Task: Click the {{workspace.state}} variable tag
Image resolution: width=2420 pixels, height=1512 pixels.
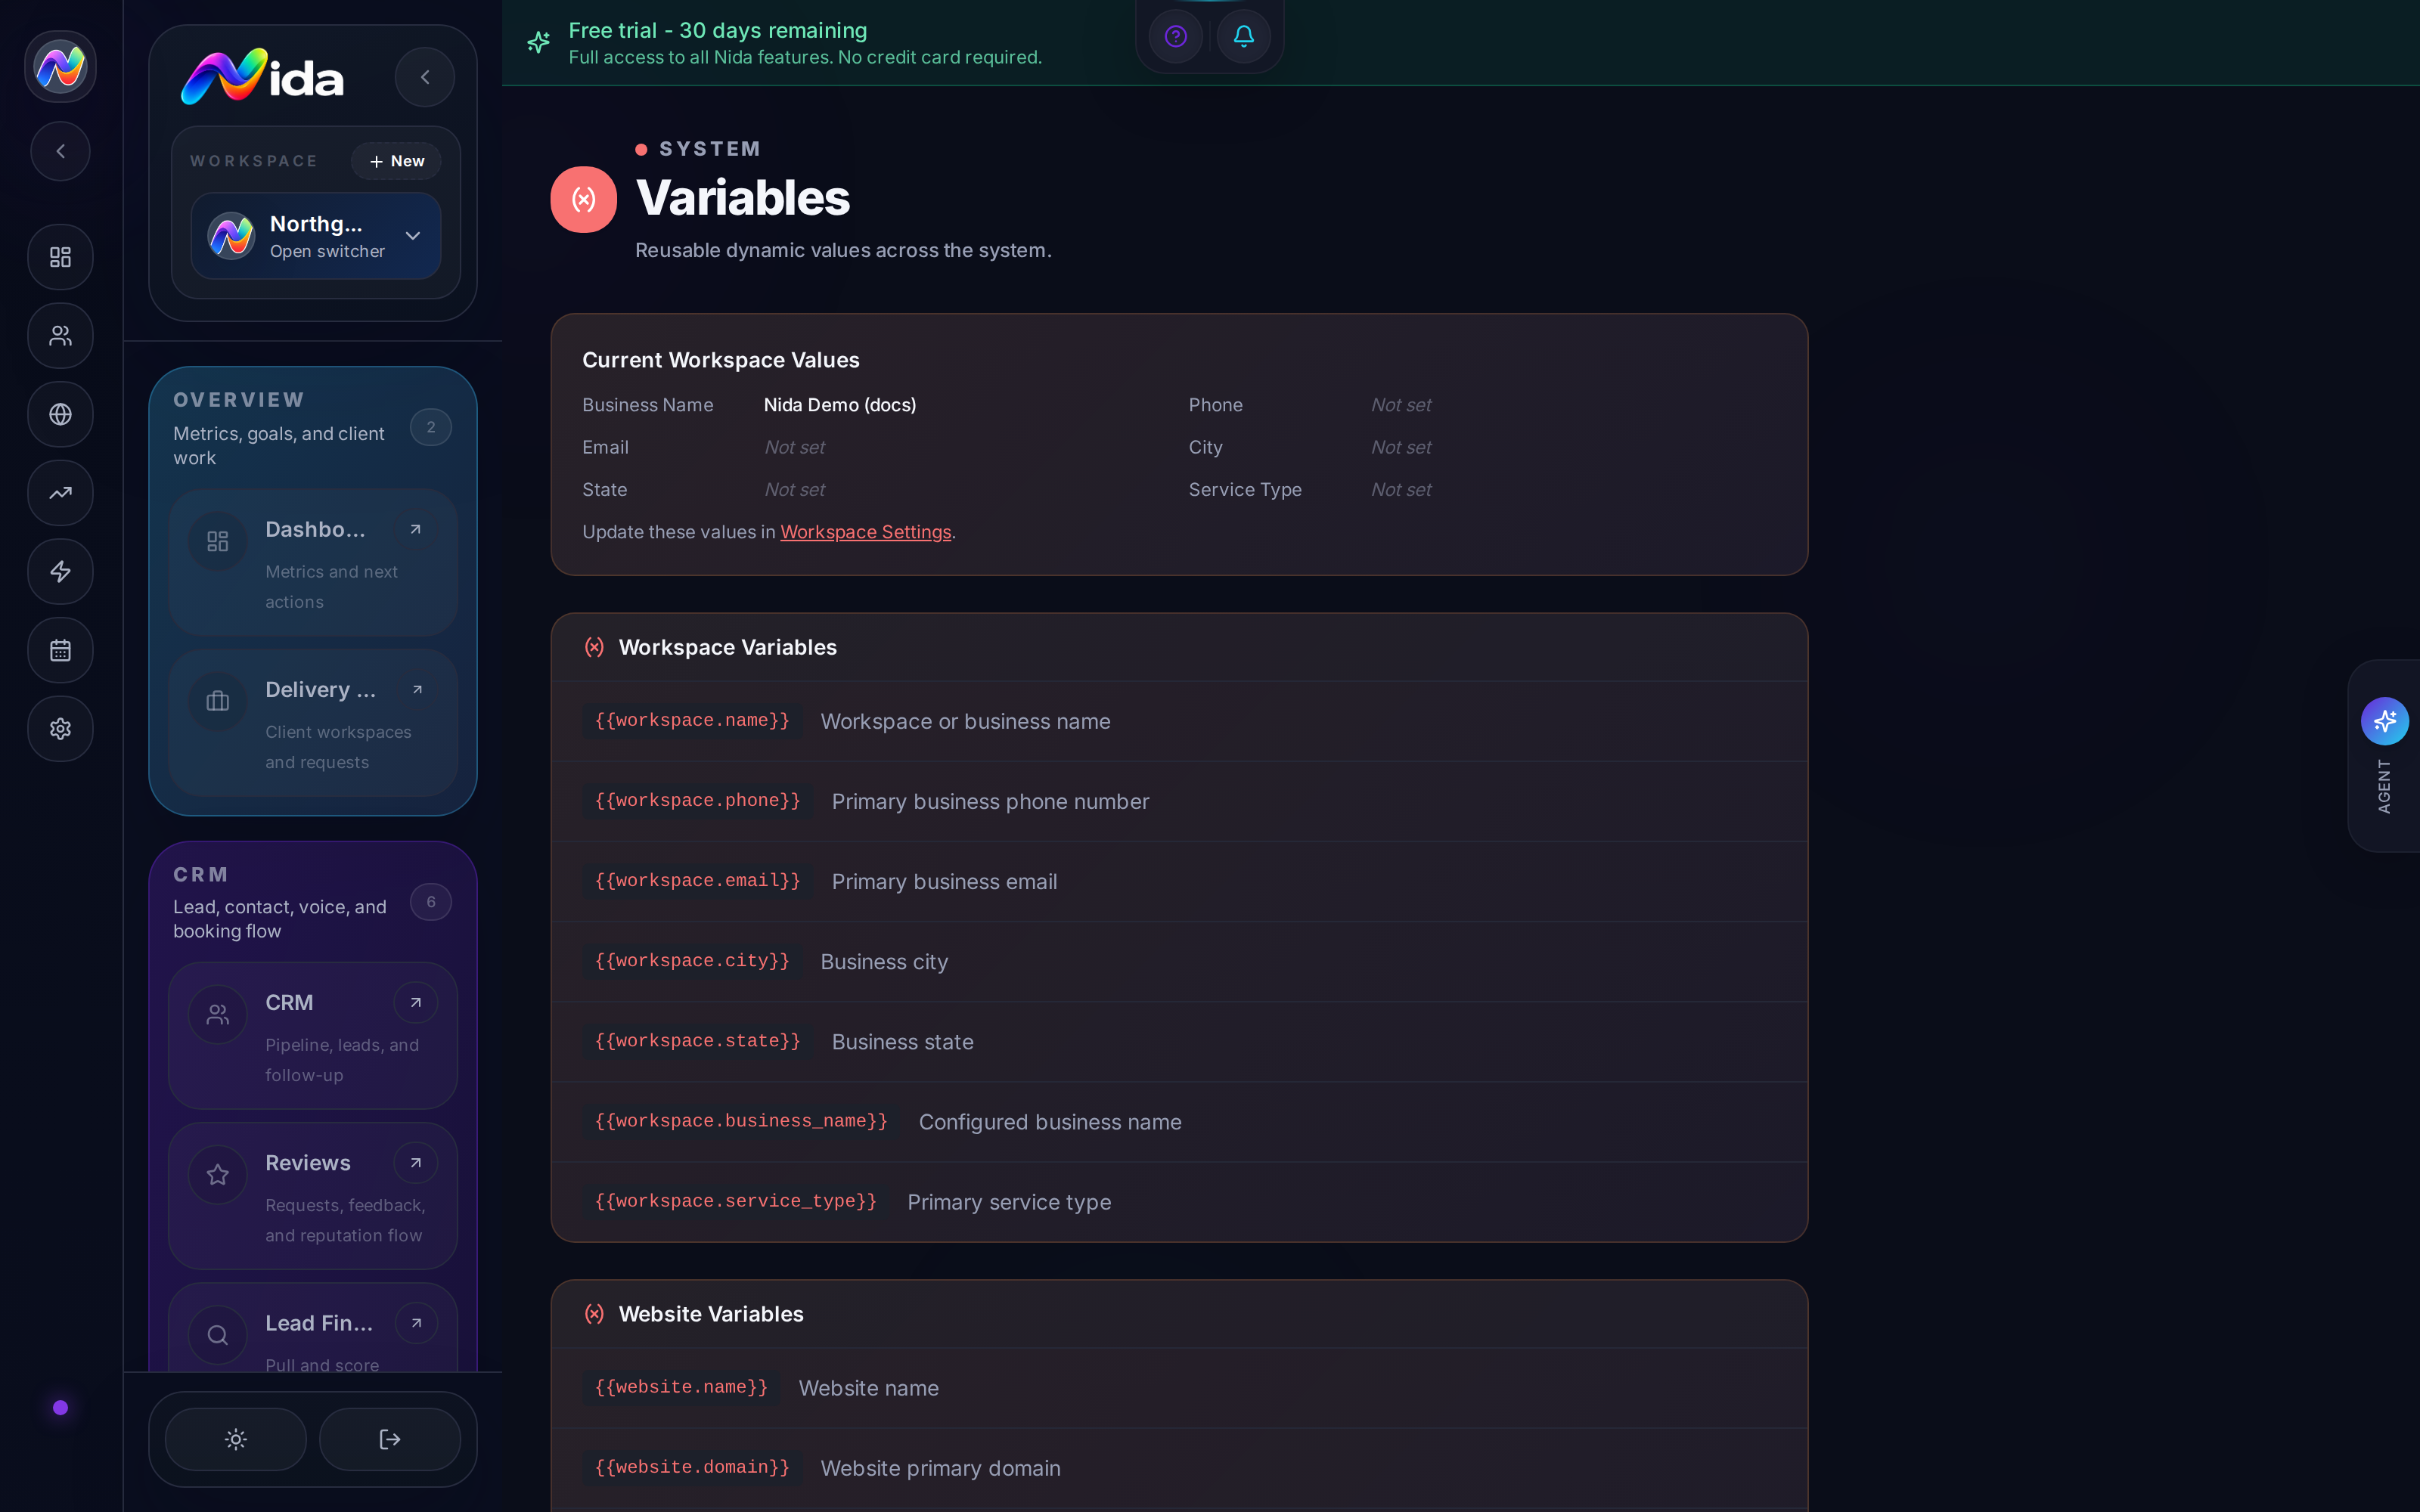Action: 698,1041
